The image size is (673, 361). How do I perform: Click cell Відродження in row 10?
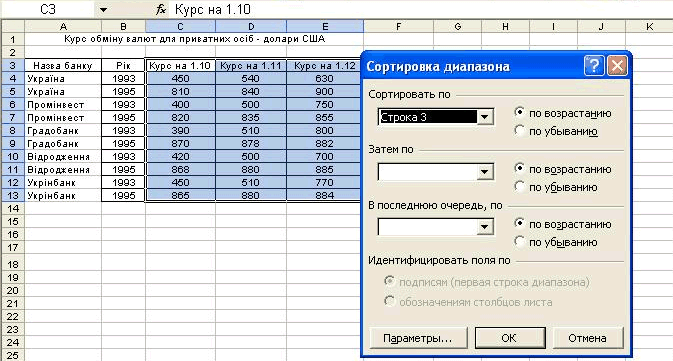coord(63,157)
